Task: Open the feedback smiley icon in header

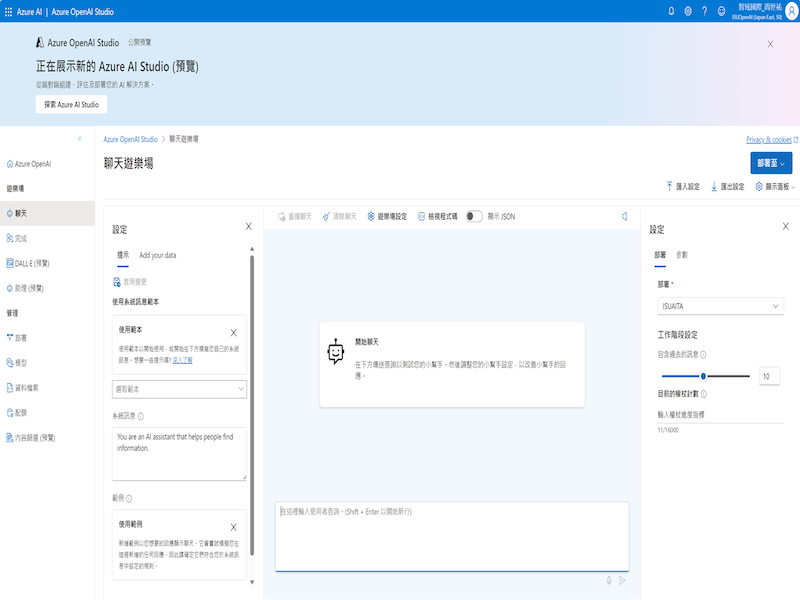Action: click(x=721, y=11)
